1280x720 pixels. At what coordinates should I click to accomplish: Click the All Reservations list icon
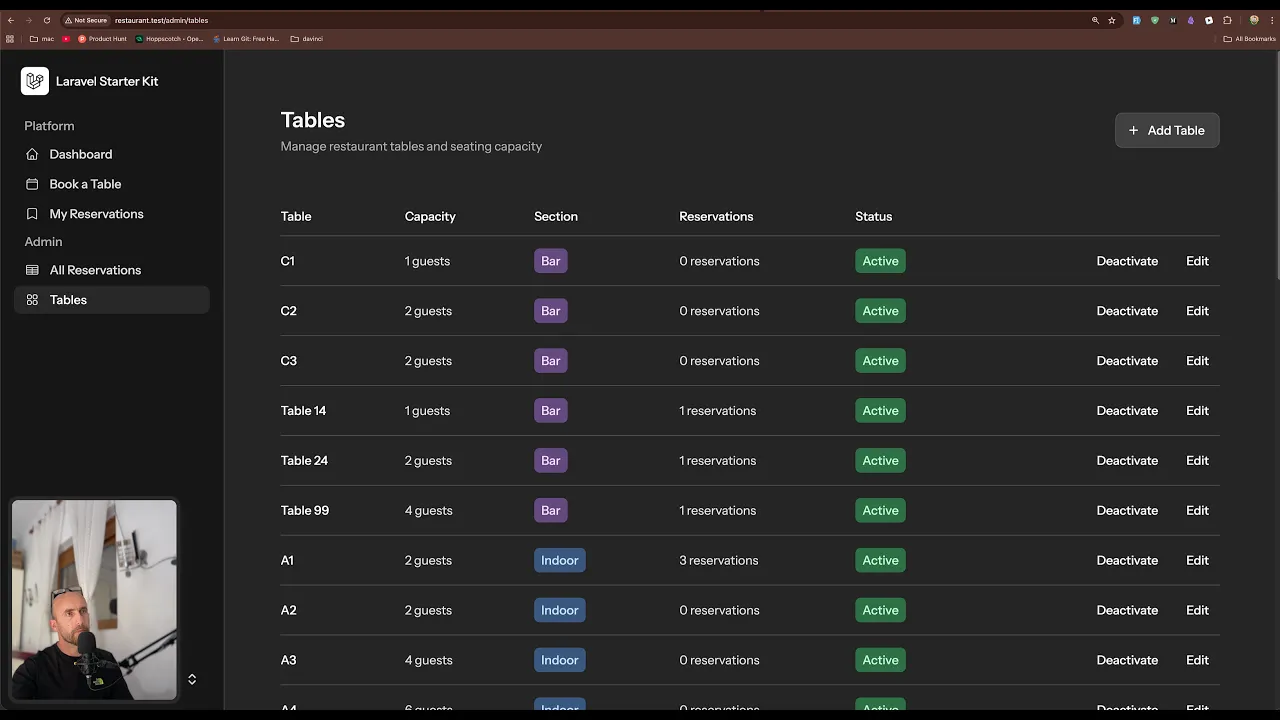tap(33, 270)
